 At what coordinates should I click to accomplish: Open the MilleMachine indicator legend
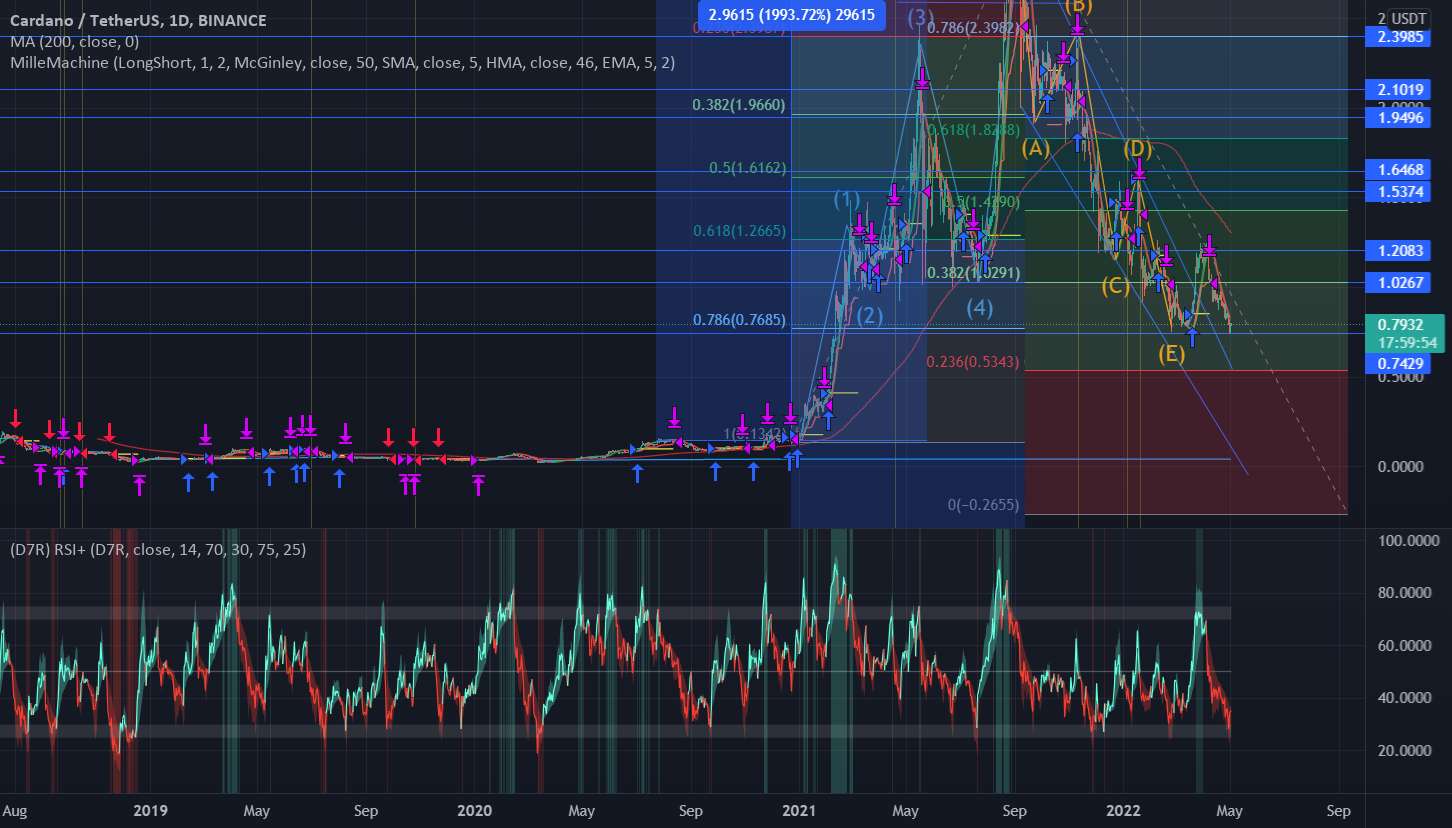(343, 62)
